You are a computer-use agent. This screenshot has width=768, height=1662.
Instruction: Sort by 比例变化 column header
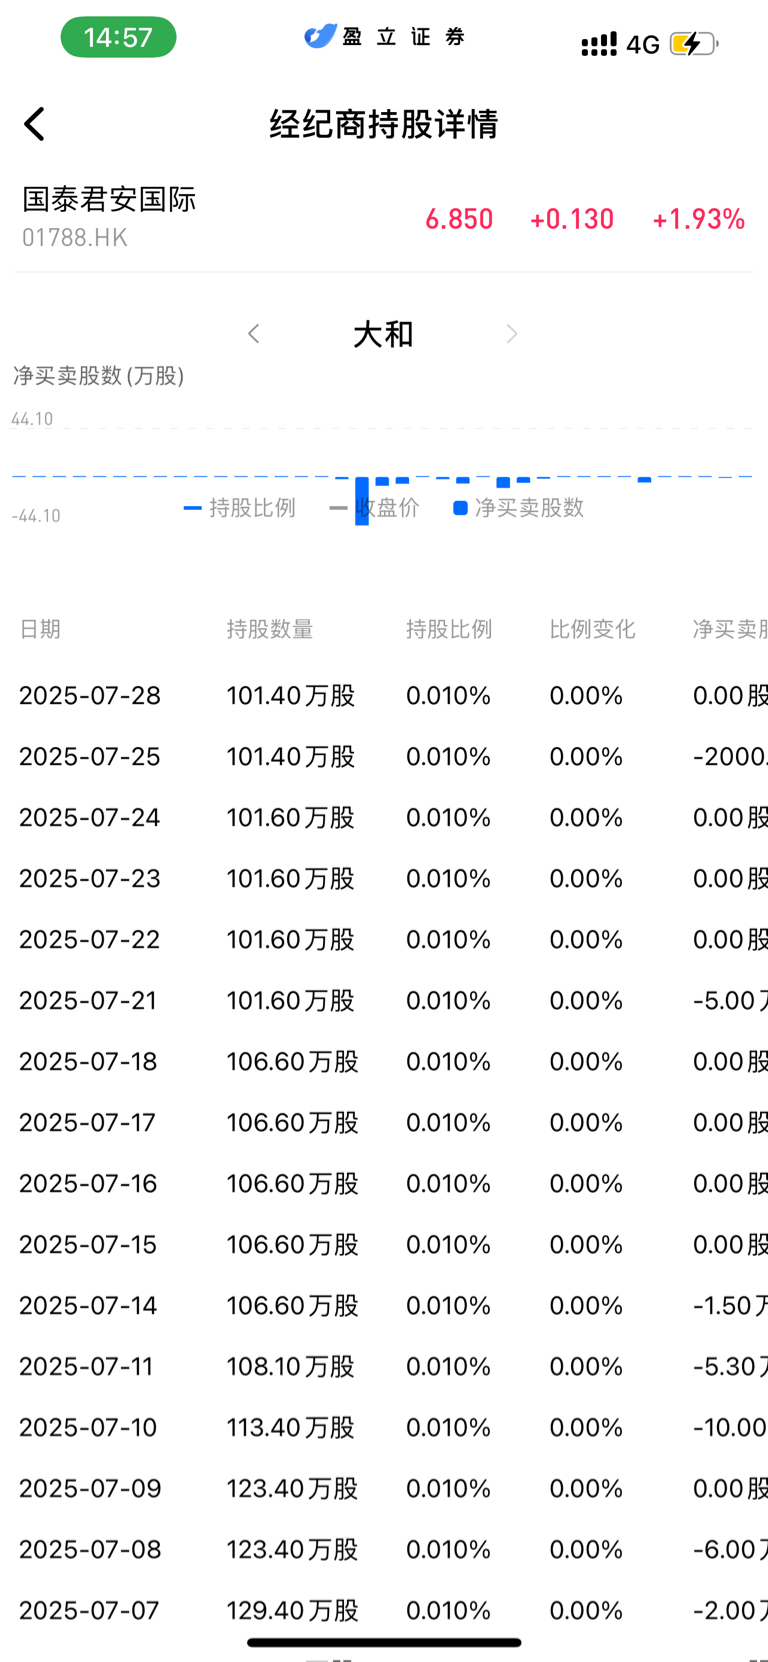click(592, 629)
